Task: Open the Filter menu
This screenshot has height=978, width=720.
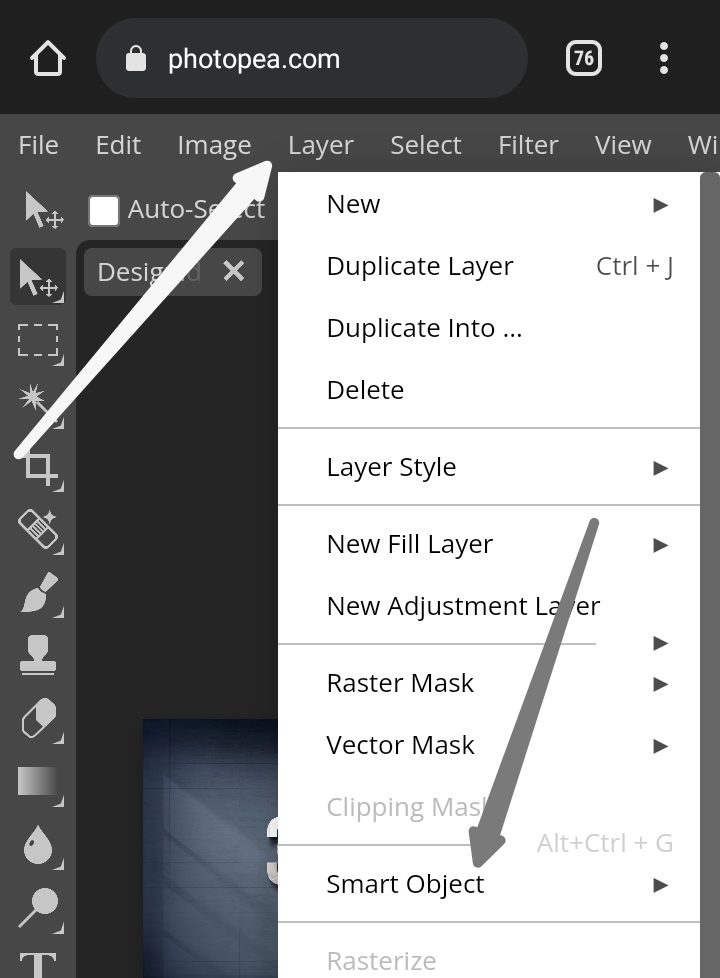Action: pos(527,145)
